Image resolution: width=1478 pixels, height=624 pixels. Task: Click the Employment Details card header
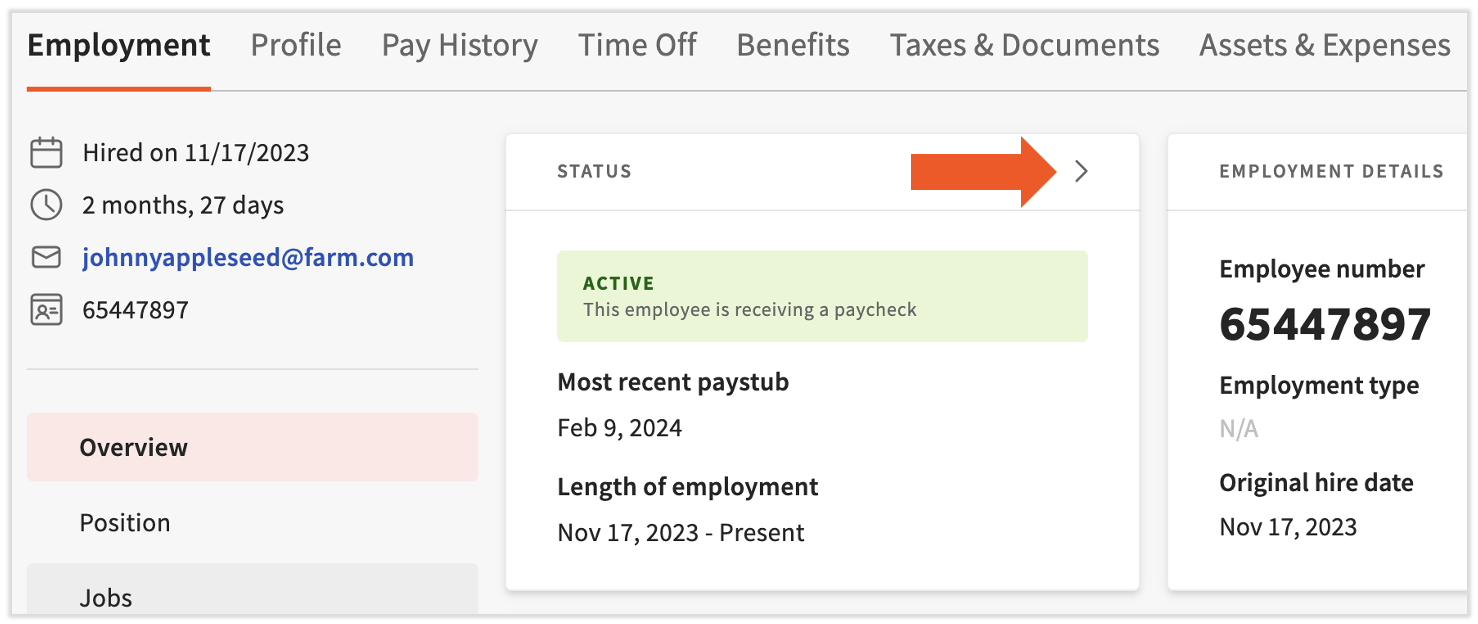tap(1331, 172)
